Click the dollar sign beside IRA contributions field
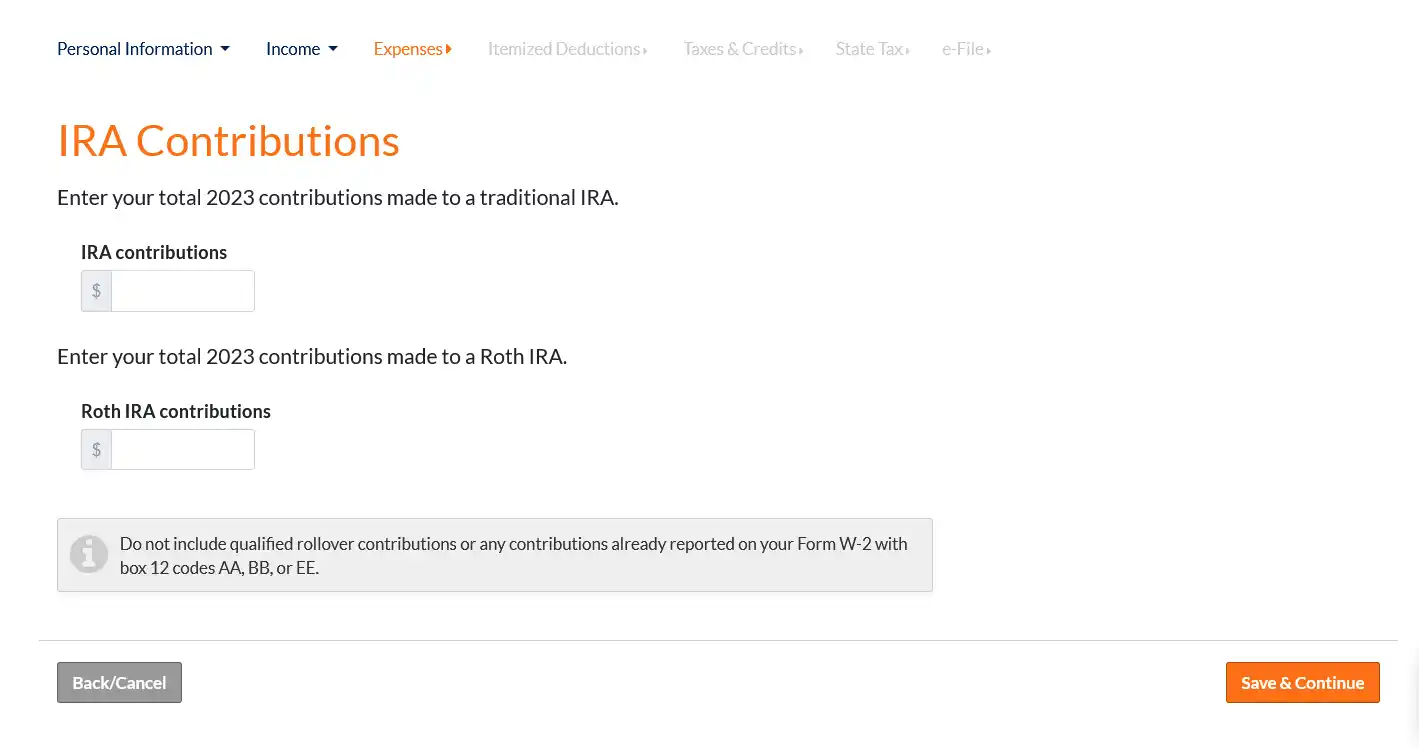1419x748 pixels. pos(96,291)
